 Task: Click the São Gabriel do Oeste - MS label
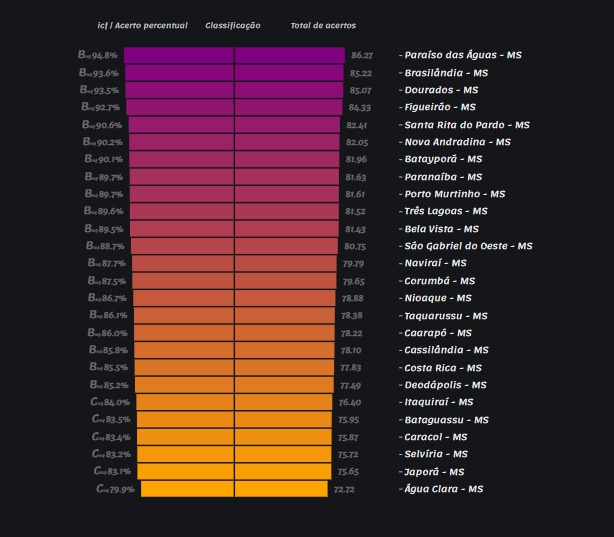tap(468, 246)
